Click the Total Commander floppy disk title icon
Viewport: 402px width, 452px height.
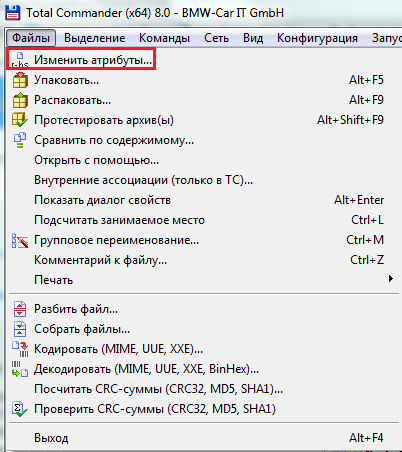pyautogui.click(x=13, y=12)
